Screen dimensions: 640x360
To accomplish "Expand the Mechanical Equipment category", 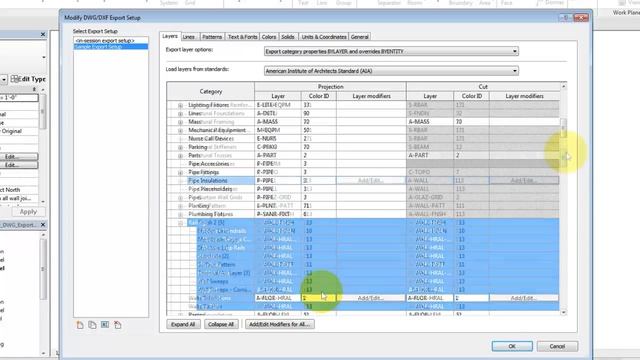I will [180, 131].
